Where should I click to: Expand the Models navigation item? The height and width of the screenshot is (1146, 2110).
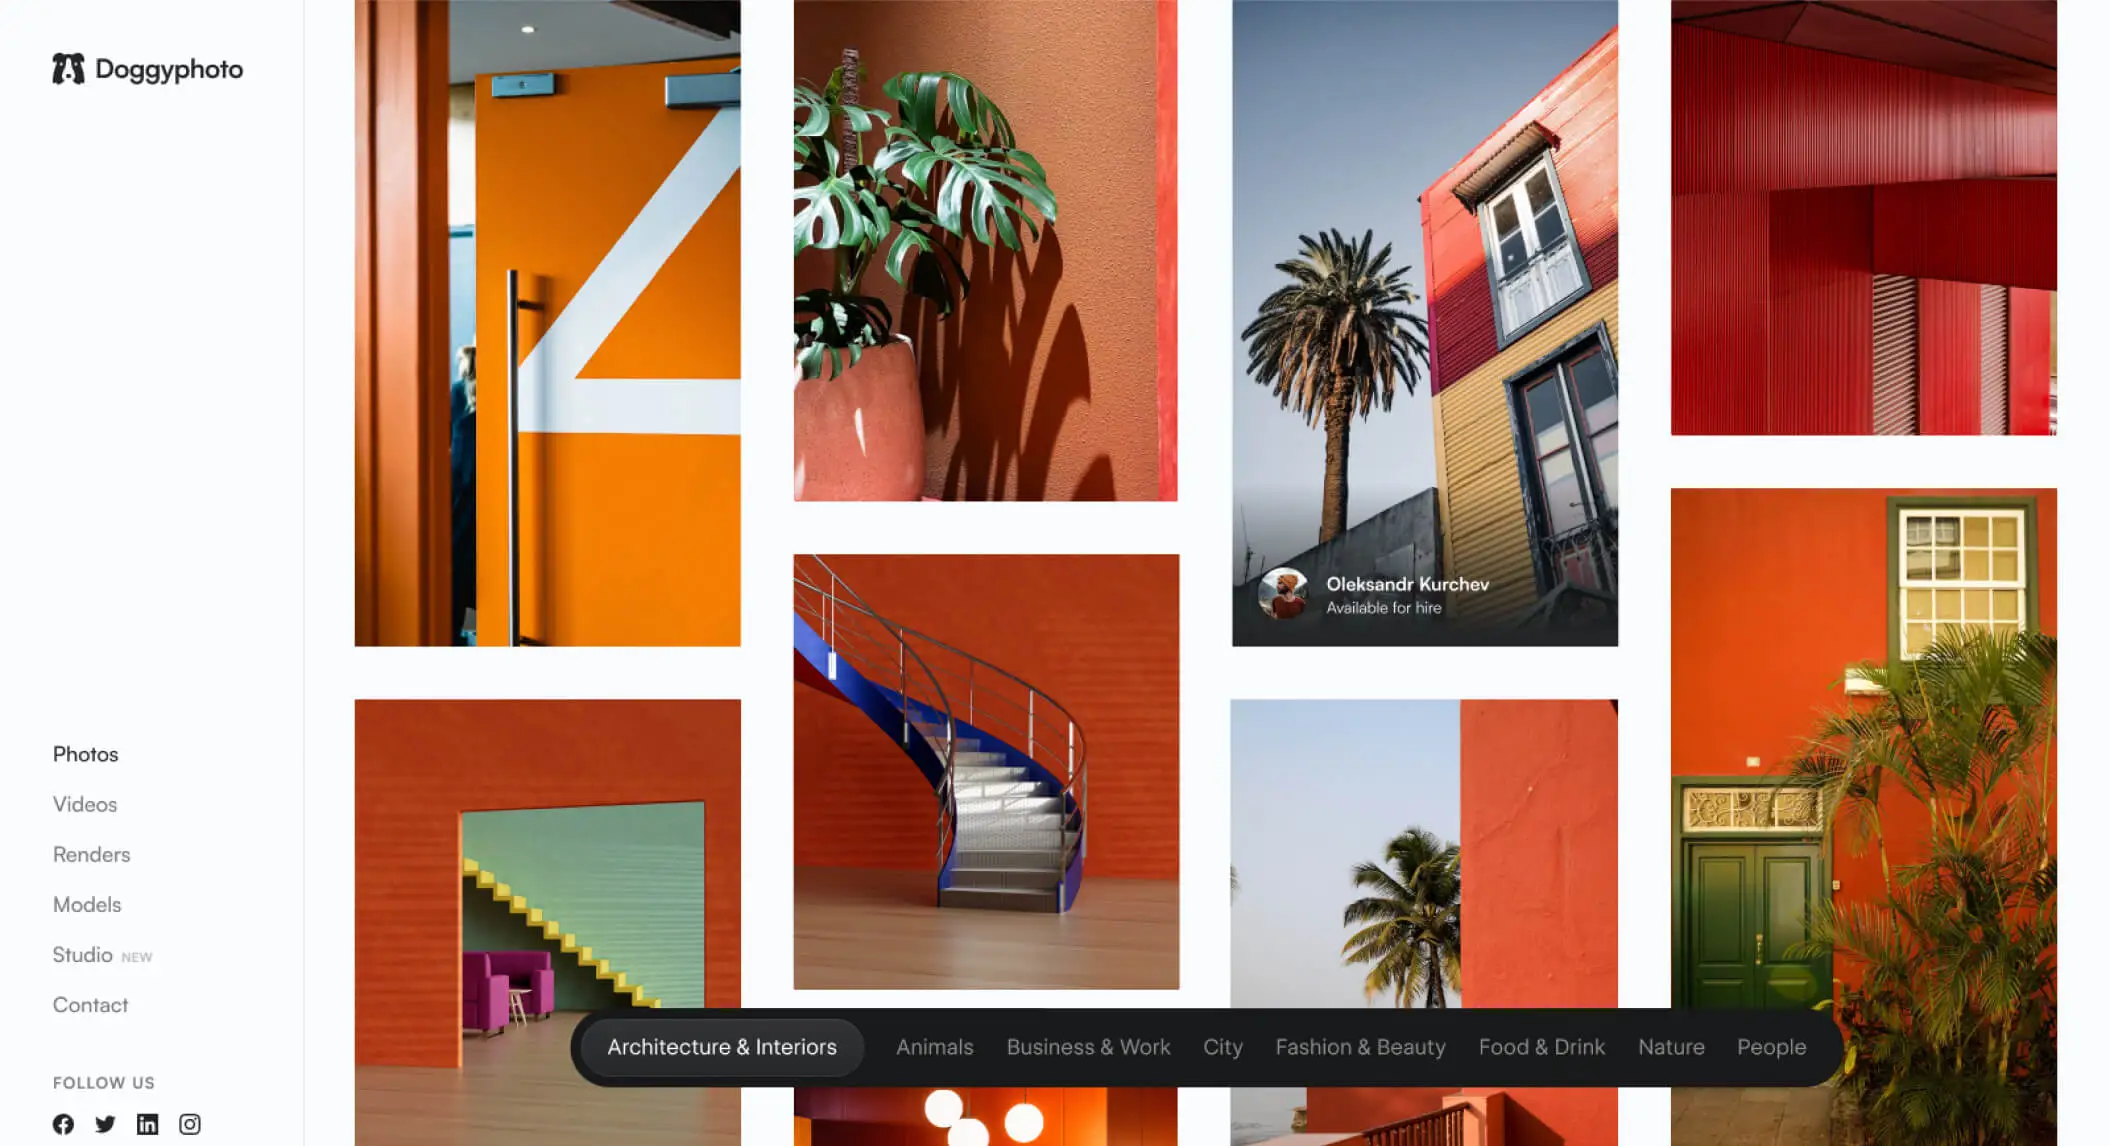tap(88, 903)
